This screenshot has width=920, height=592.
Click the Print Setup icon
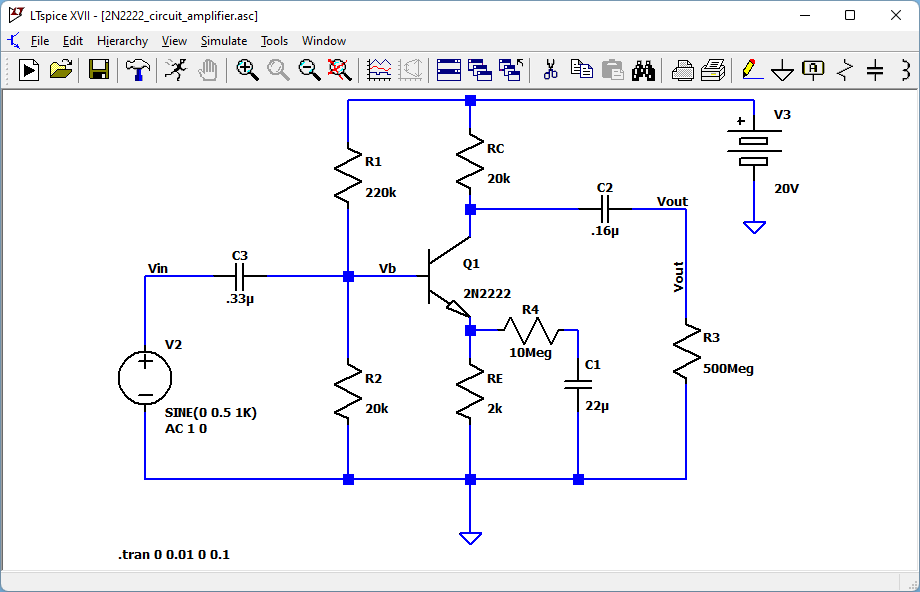[682, 70]
